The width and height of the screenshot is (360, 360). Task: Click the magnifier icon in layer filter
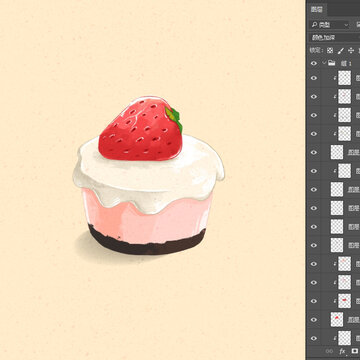pyautogui.click(x=314, y=25)
